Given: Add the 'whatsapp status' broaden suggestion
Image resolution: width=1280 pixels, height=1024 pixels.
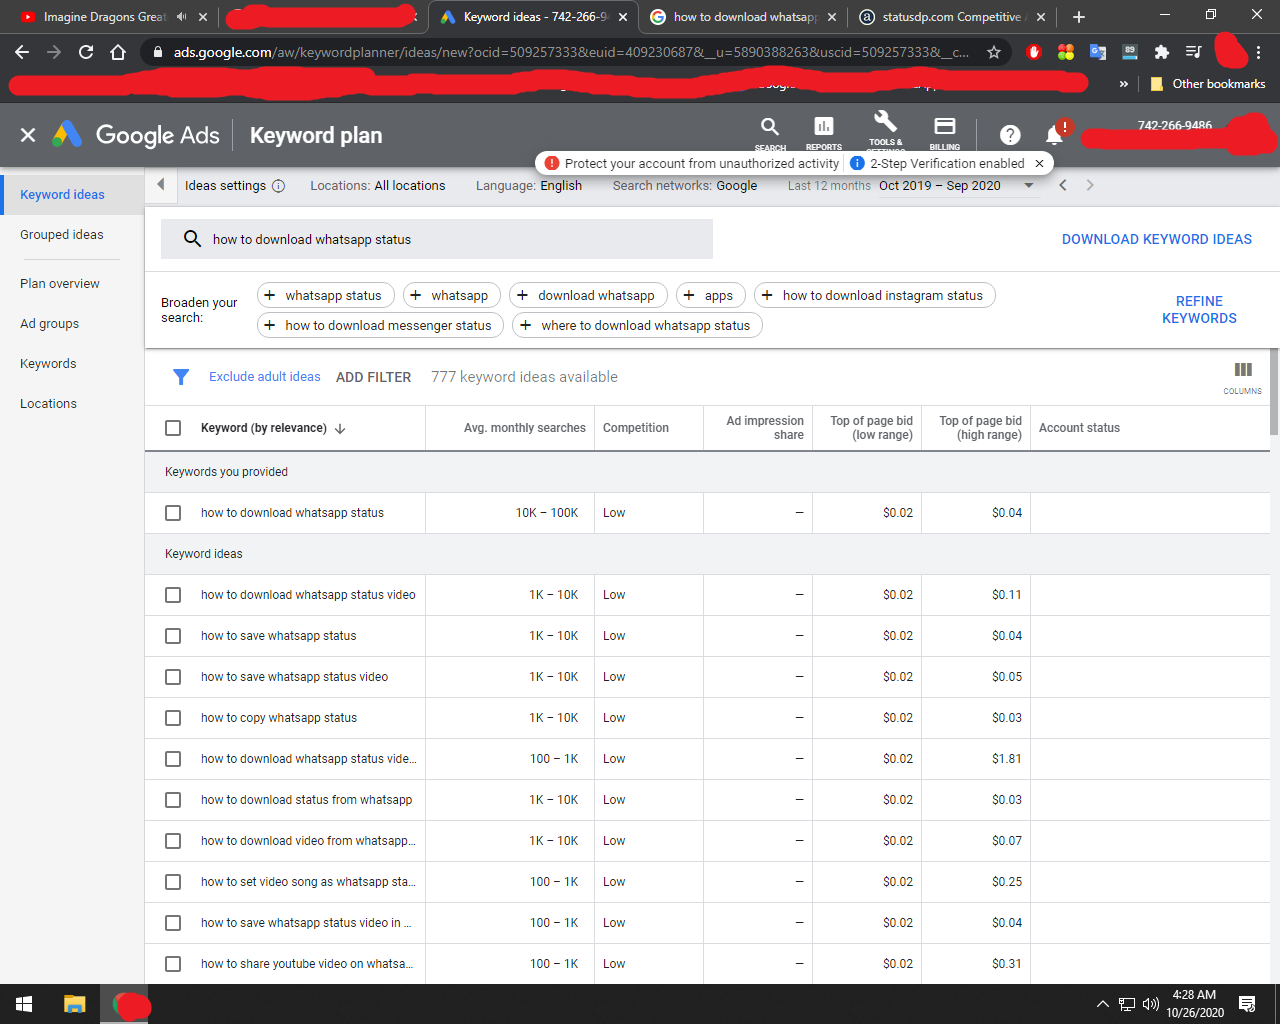Looking at the screenshot, I should click(326, 295).
